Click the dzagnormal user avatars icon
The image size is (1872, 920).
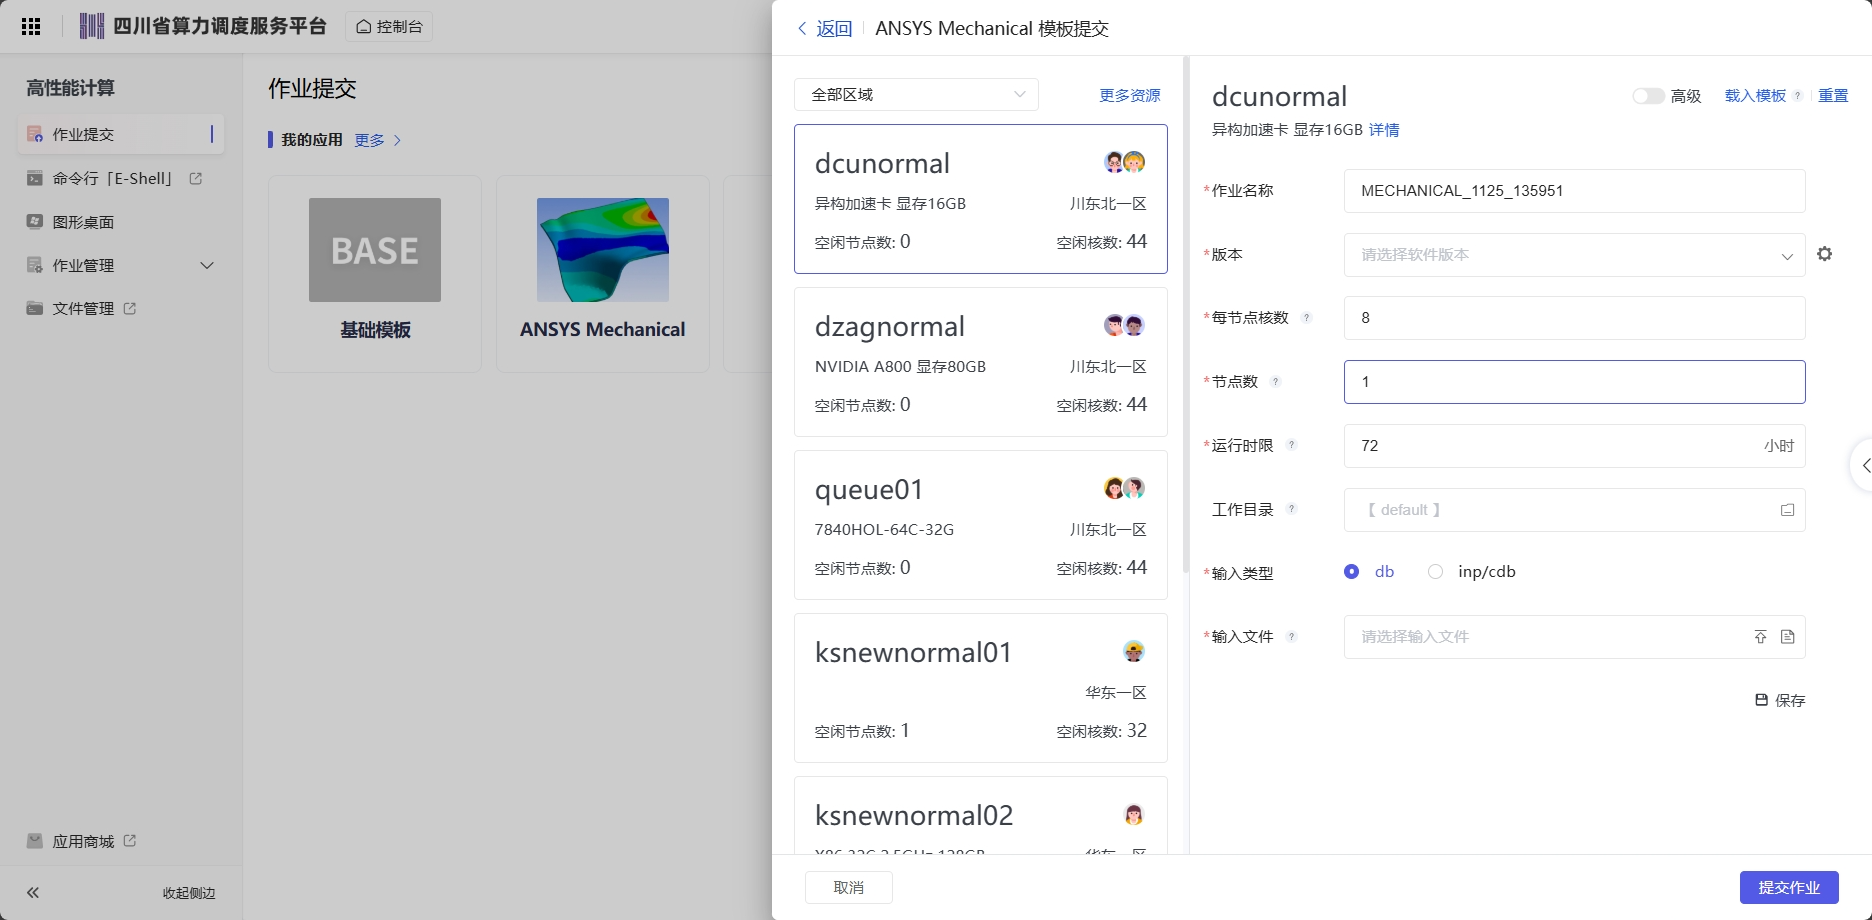1124,325
